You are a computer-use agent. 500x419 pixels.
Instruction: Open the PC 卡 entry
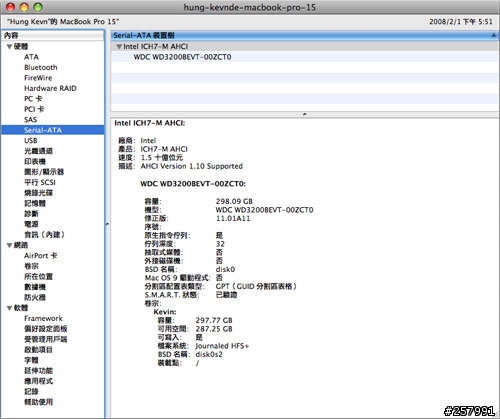pyautogui.click(x=33, y=99)
